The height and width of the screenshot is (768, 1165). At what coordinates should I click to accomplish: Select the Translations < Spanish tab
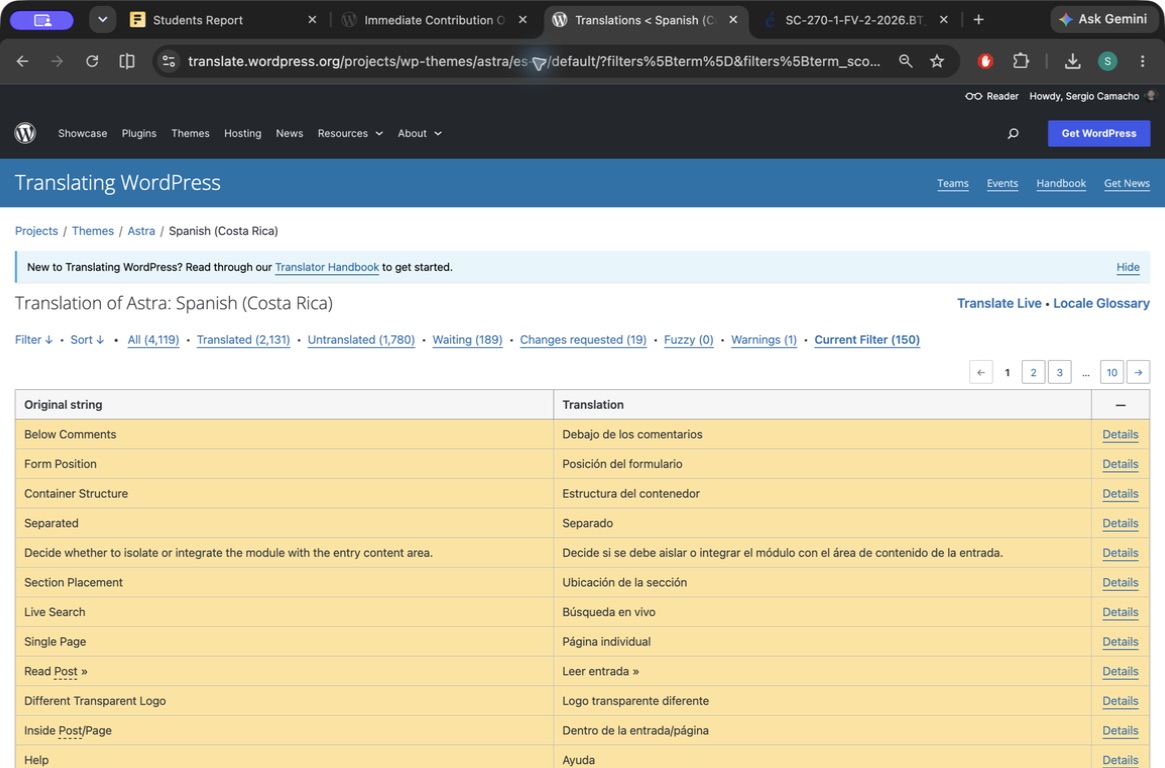(x=645, y=20)
